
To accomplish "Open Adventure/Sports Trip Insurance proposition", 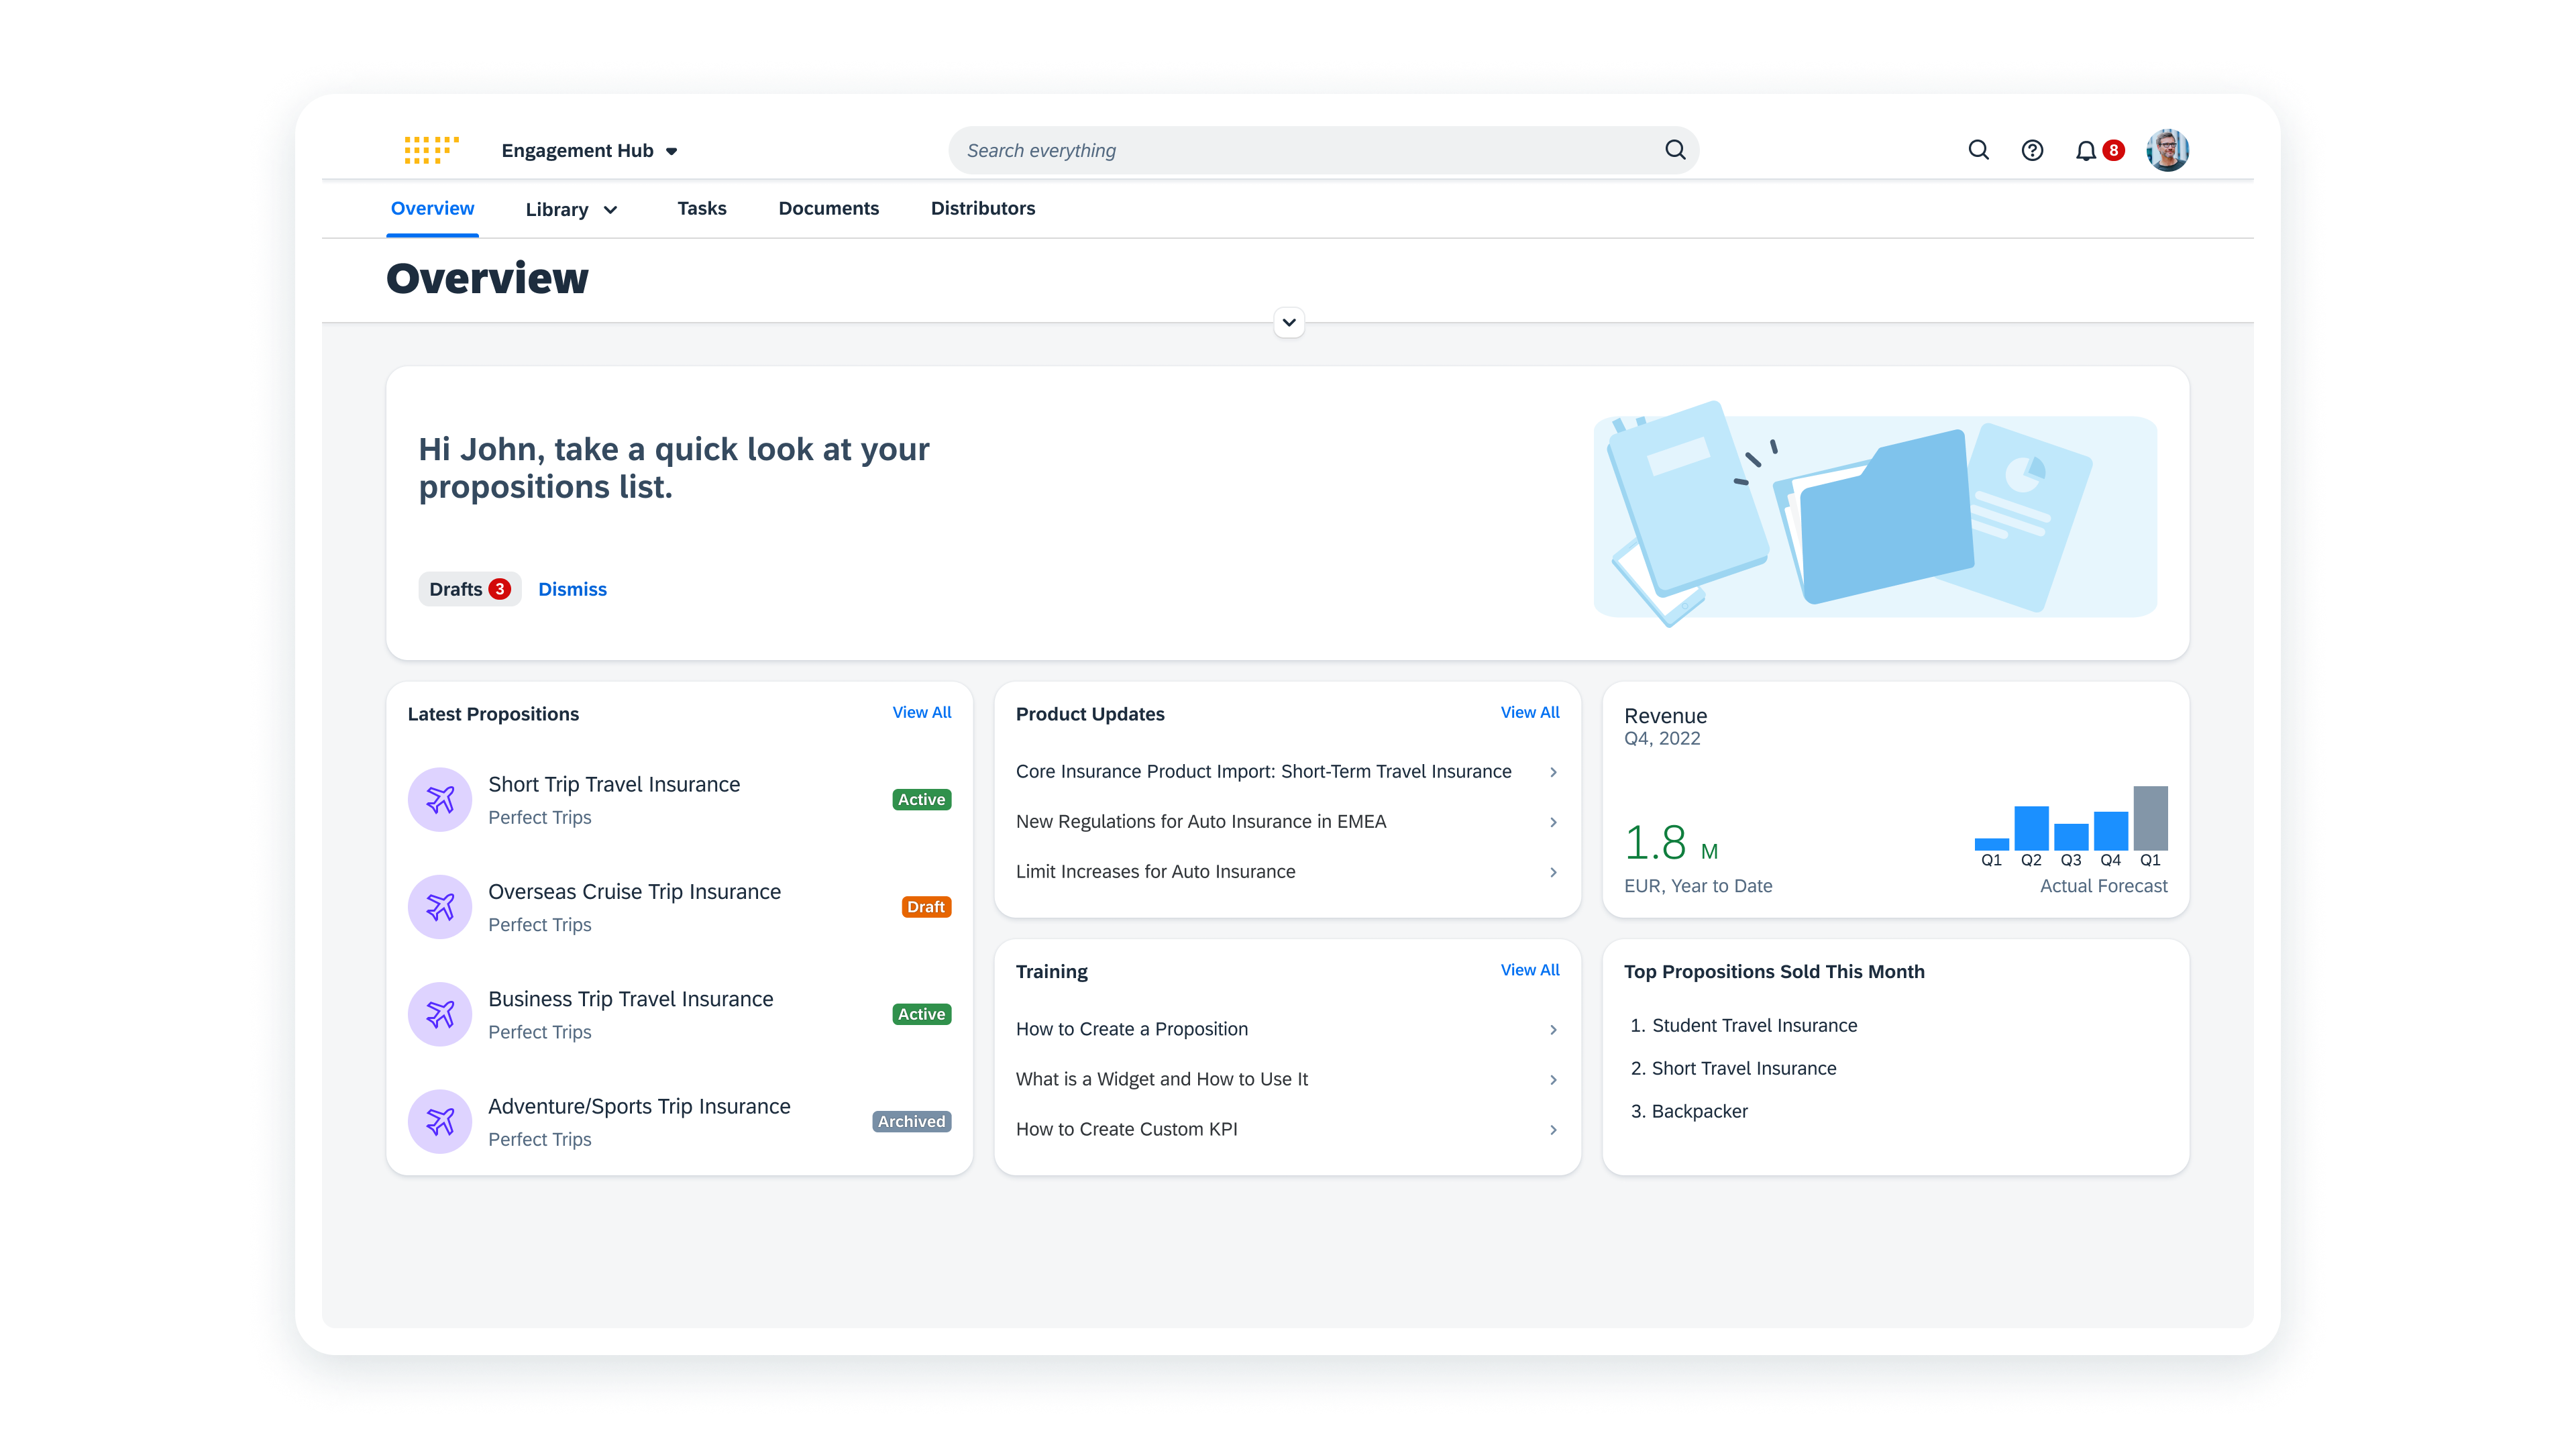I will tap(679, 1121).
